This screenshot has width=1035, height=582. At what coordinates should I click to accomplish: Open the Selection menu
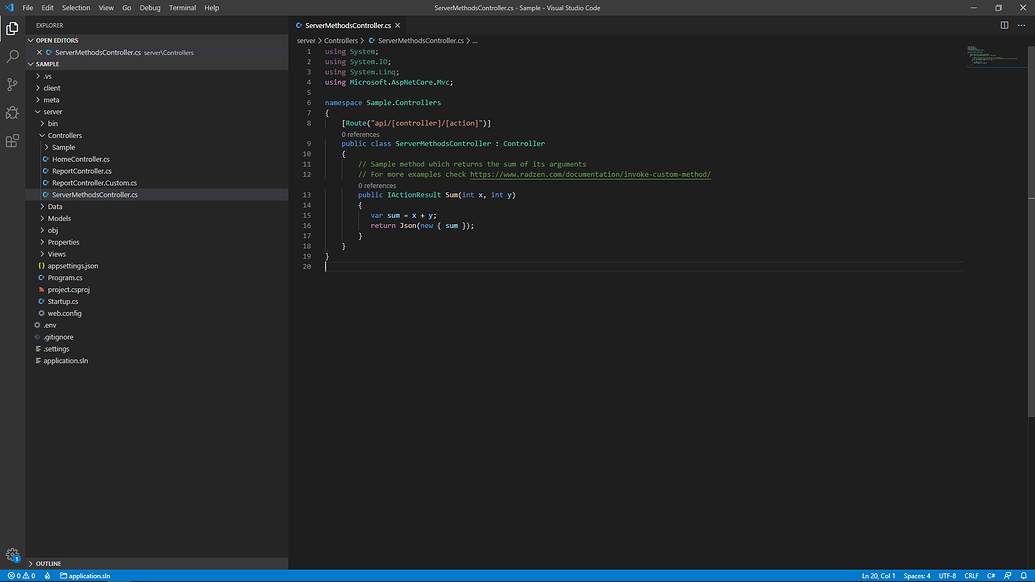click(76, 8)
